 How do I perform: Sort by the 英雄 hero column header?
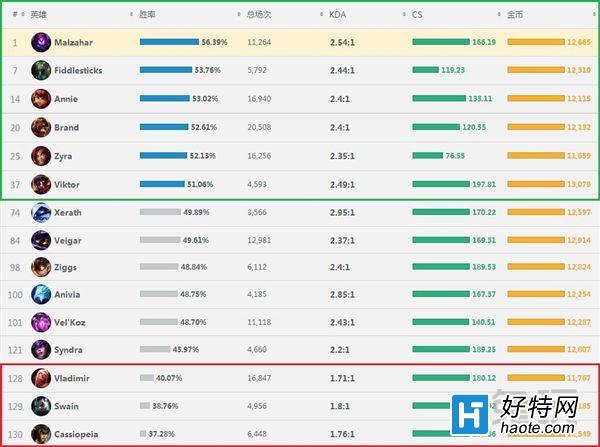pyautogui.click(x=38, y=15)
